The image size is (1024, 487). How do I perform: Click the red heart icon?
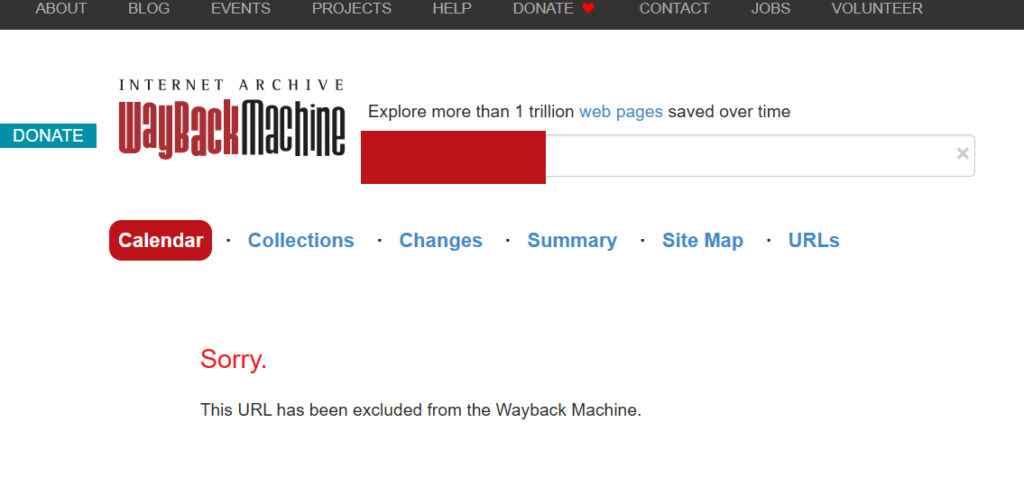click(x=588, y=8)
